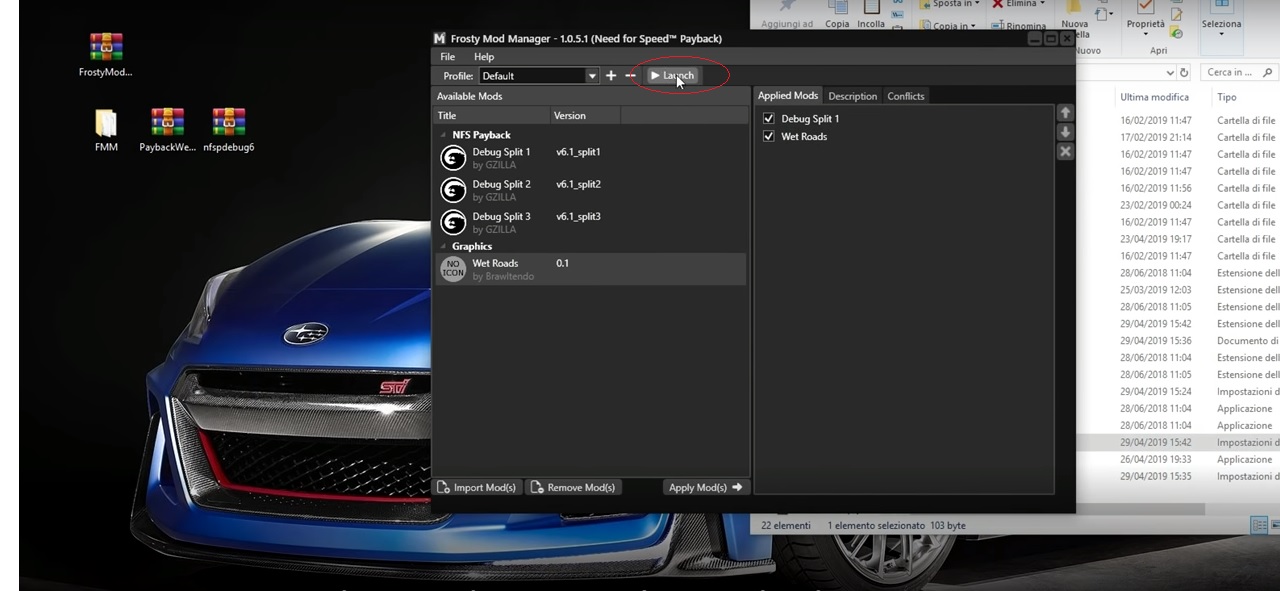Viewport: 1280px width, 591px height.
Task: Click the Import Mod(s) button
Action: click(x=477, y=487)
